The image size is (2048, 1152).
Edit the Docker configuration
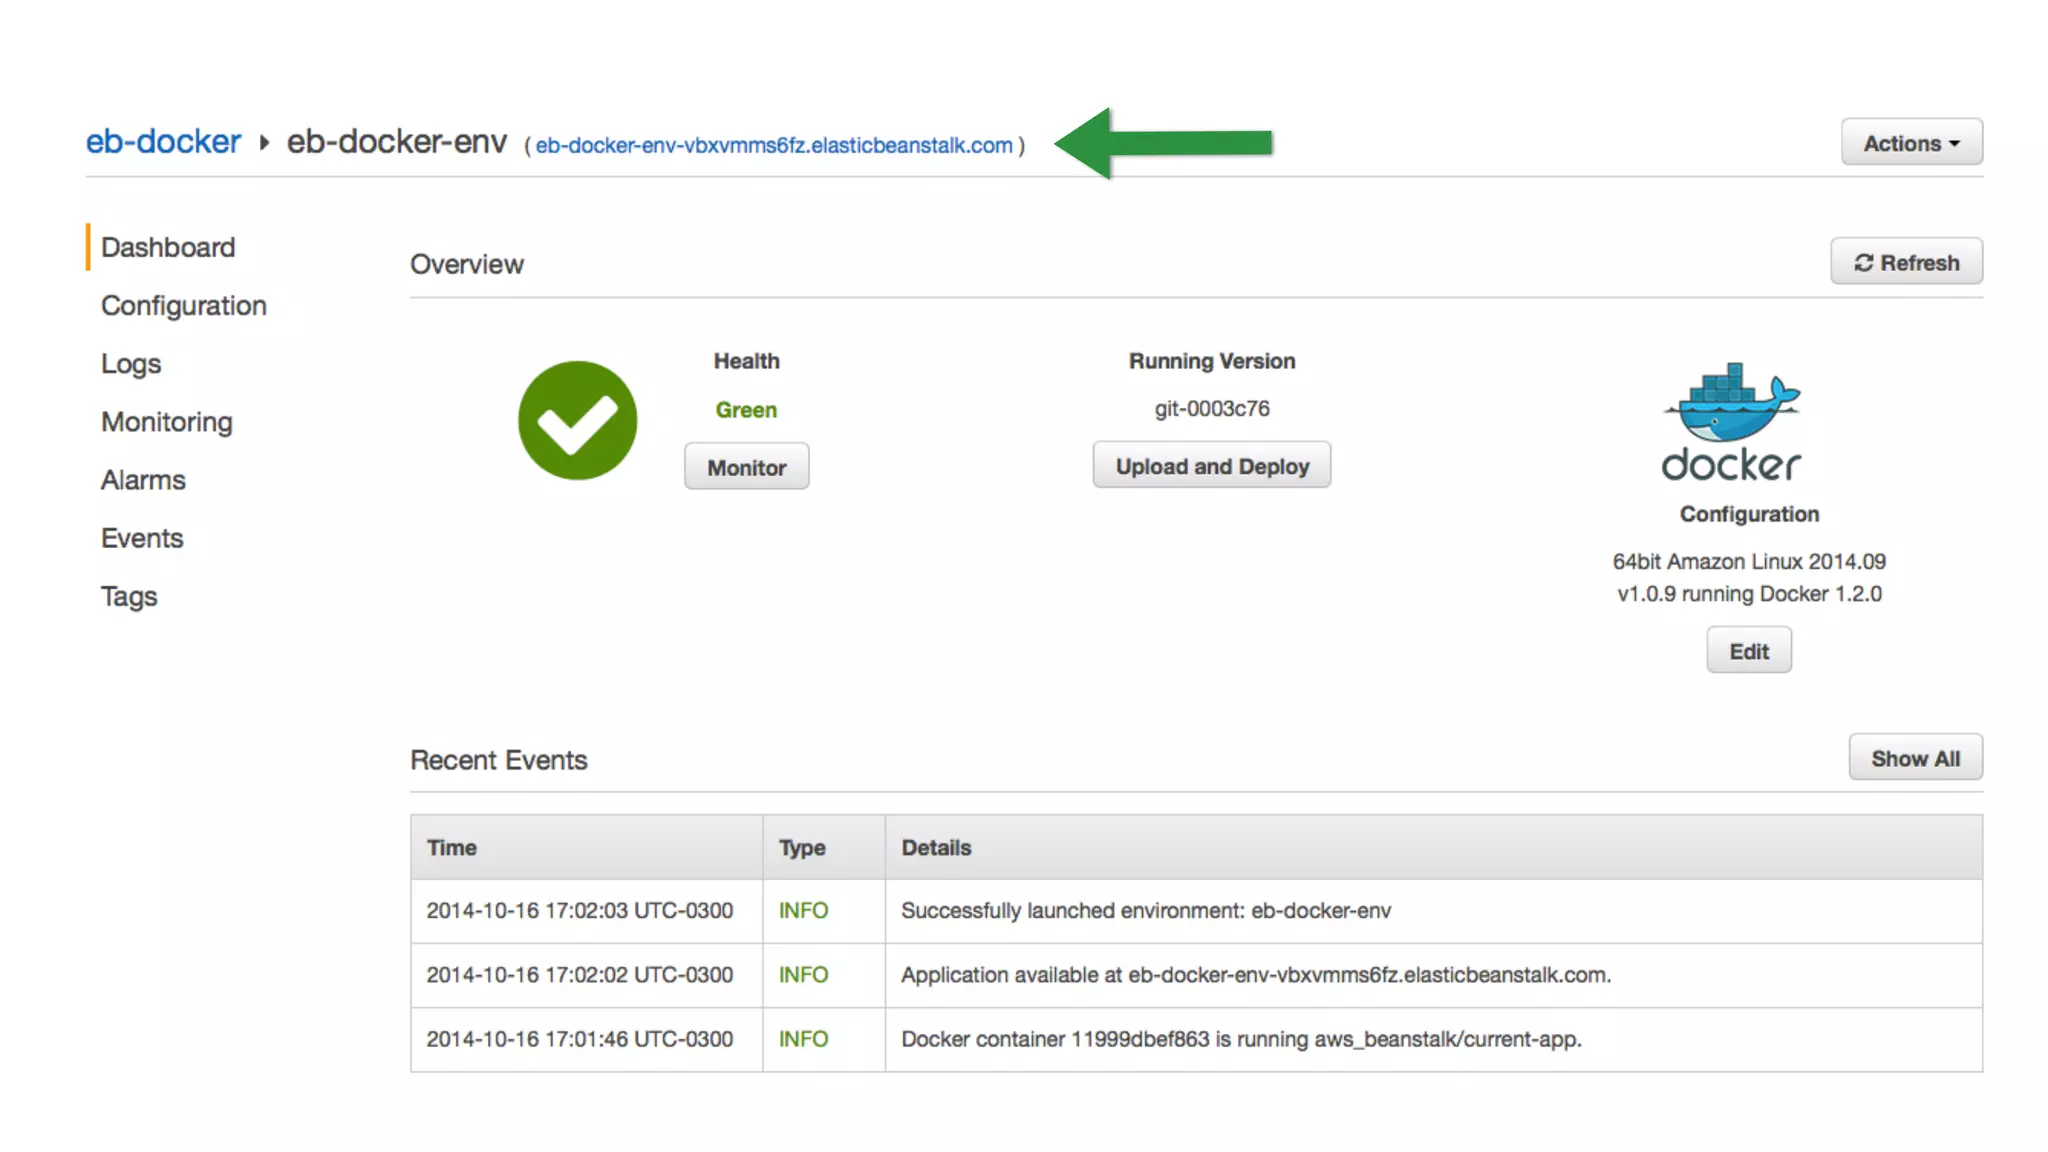point(1748,651)
